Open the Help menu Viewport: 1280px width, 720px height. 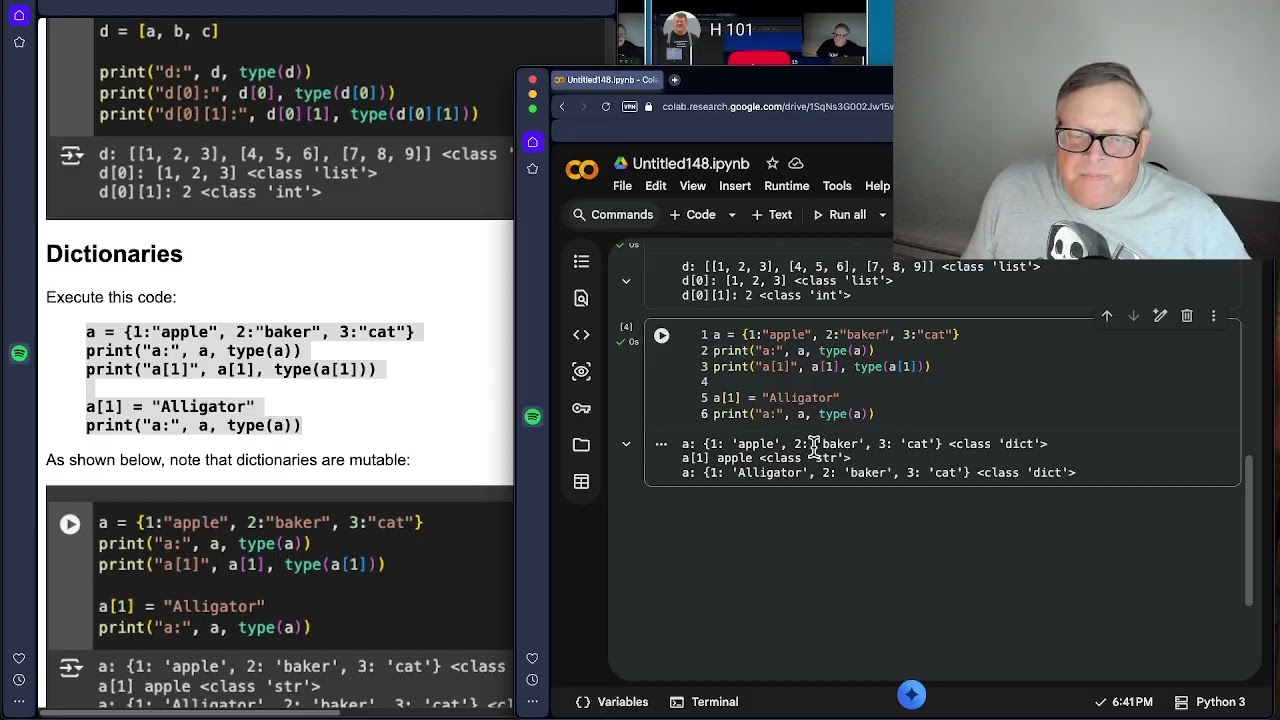click(x=877, y=186)
